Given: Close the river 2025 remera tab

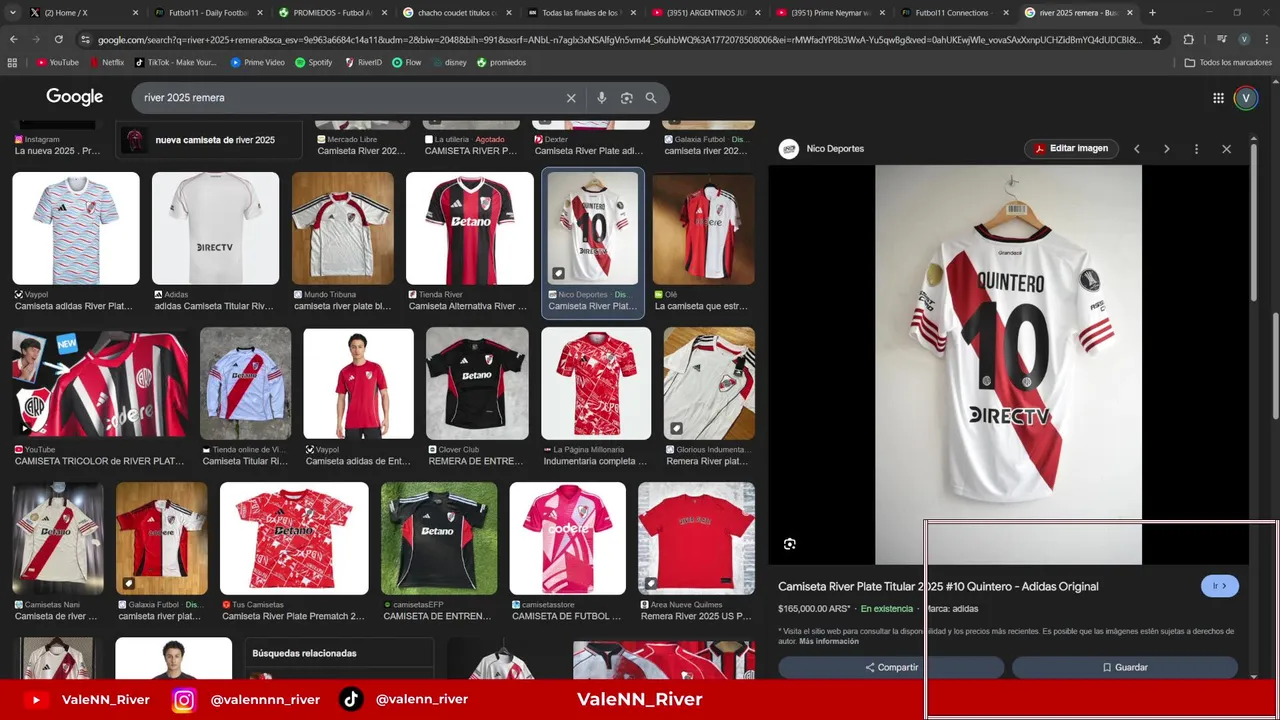Looking at the screenshot, I should [x=1130, y=13].
